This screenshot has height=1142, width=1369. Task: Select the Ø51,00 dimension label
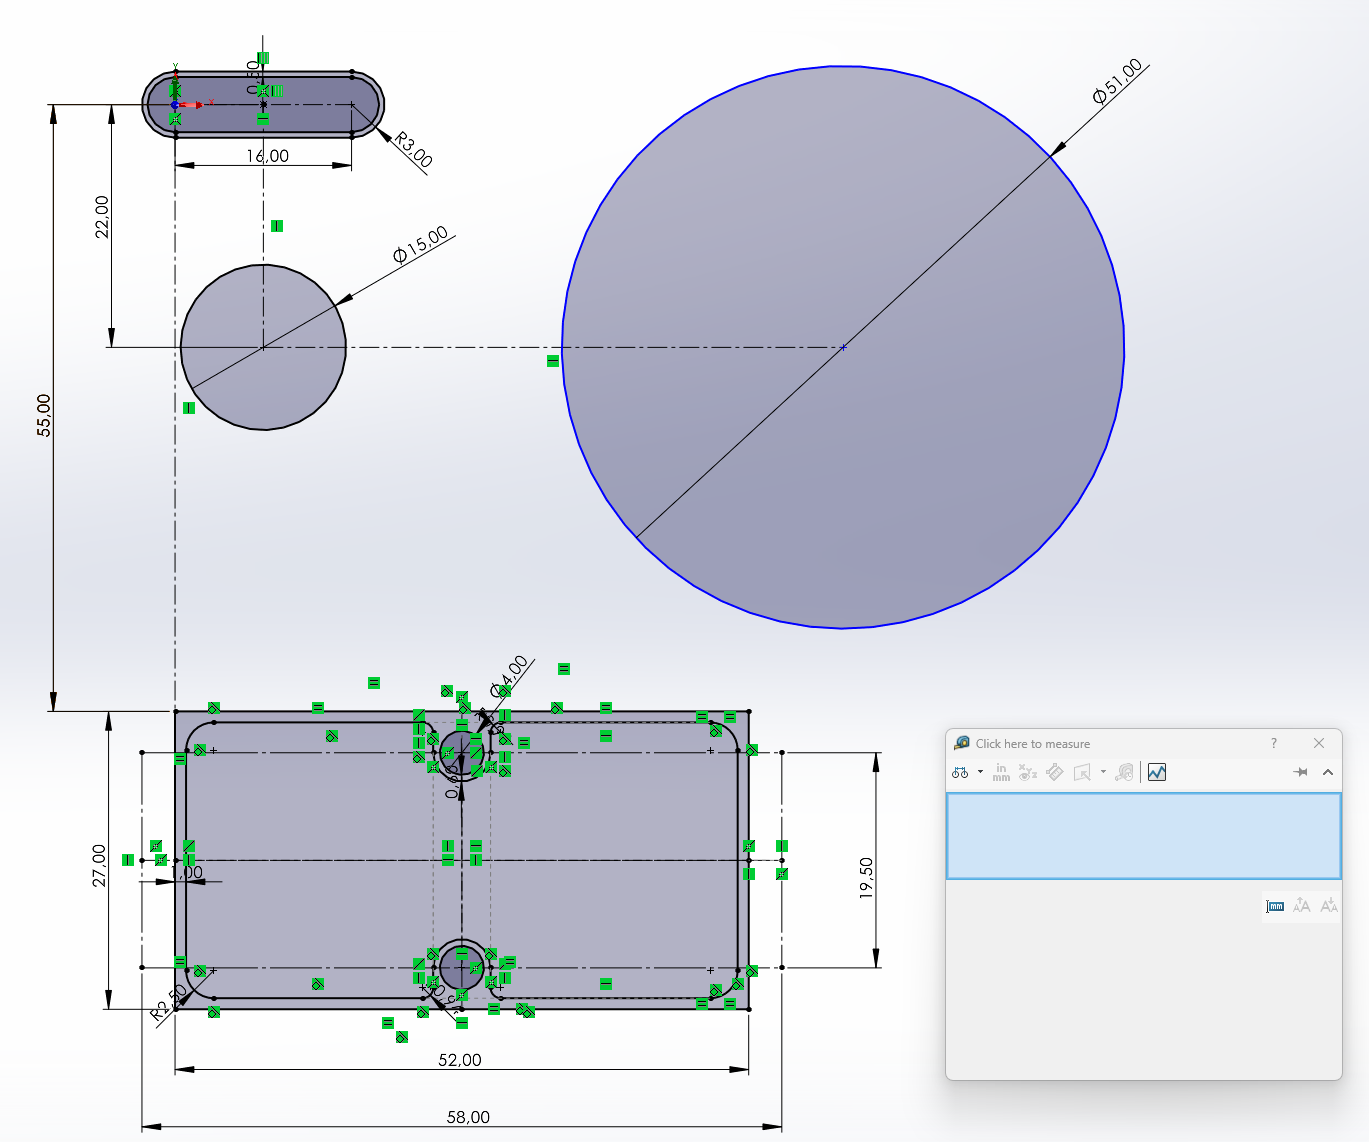1117,82
